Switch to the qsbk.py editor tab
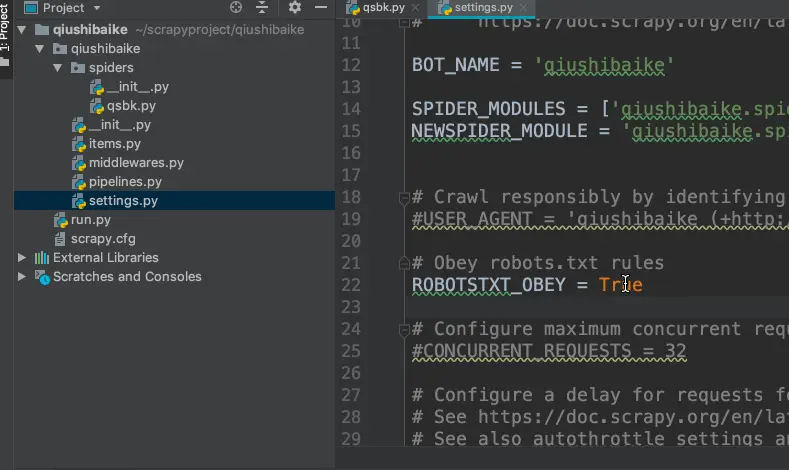This screenshot has height=470, width=789. [383, 8]
